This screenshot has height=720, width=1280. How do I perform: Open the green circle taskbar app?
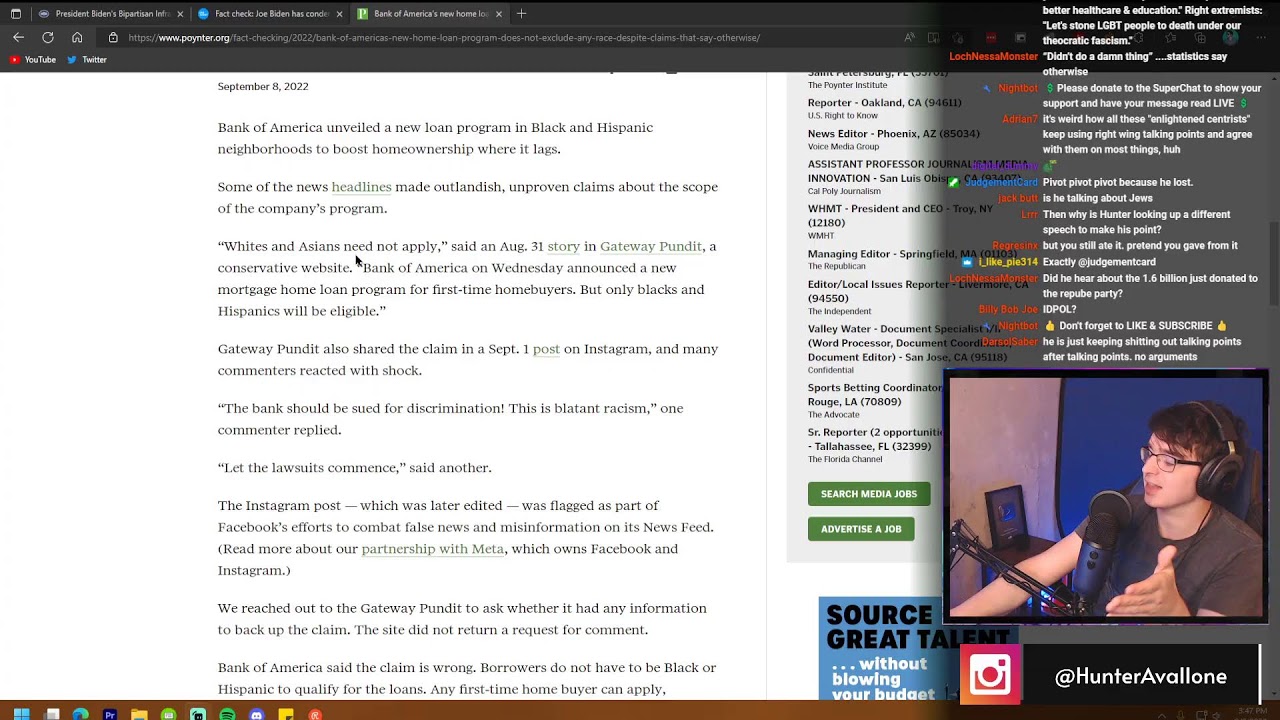coord(168,714)
